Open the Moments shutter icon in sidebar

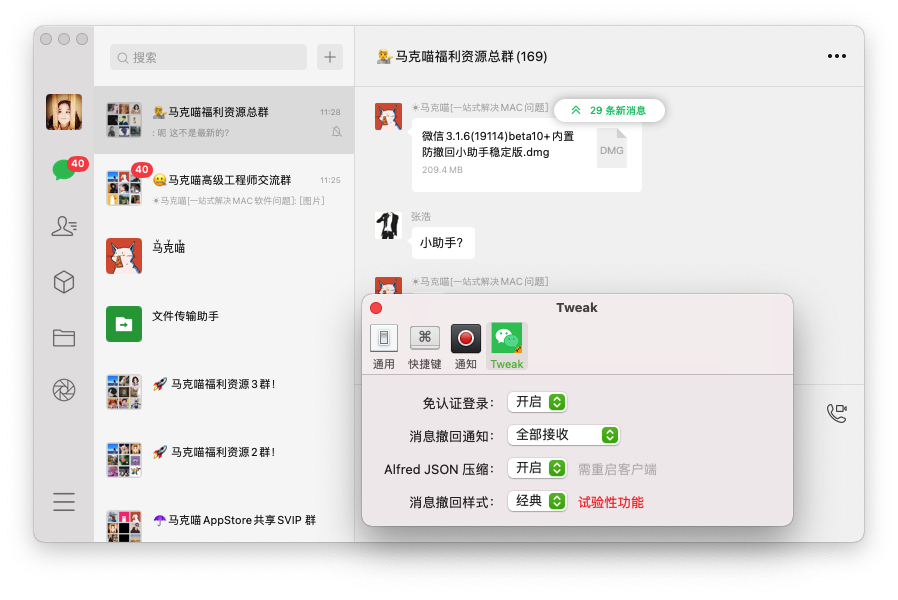pyautogui.click(x=64, y=390)
